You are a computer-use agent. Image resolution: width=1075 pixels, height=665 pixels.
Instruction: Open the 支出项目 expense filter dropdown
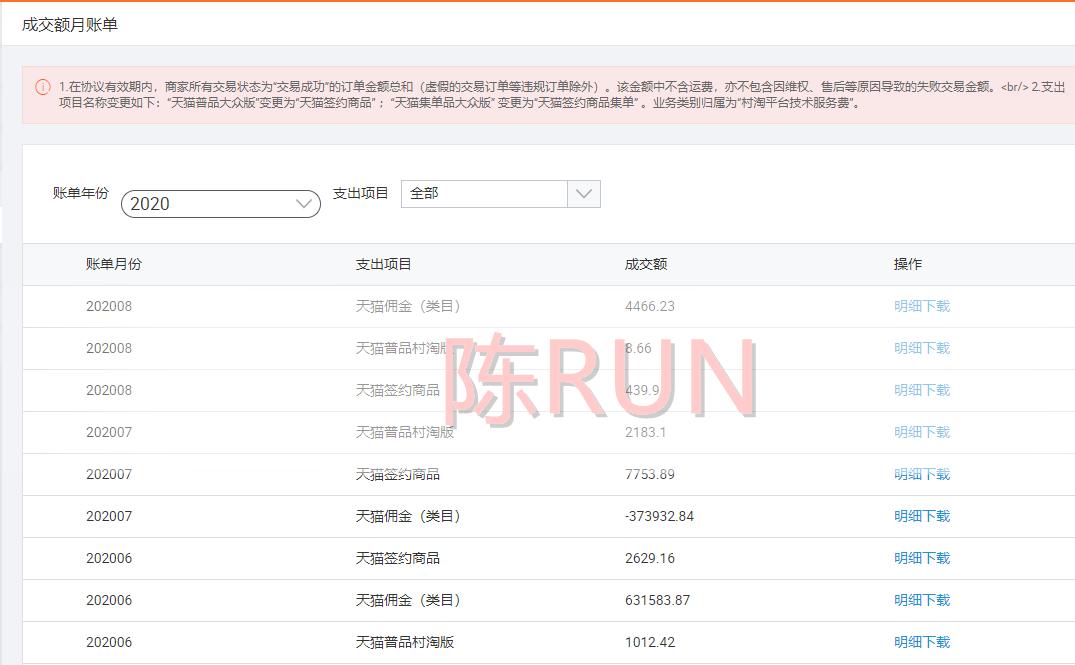500,193
